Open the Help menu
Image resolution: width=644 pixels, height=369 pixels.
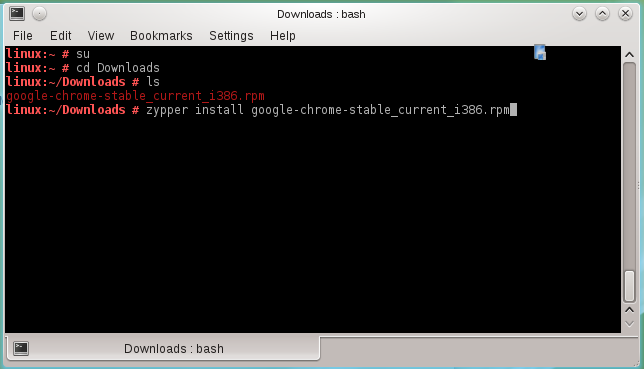click(283, 36)
